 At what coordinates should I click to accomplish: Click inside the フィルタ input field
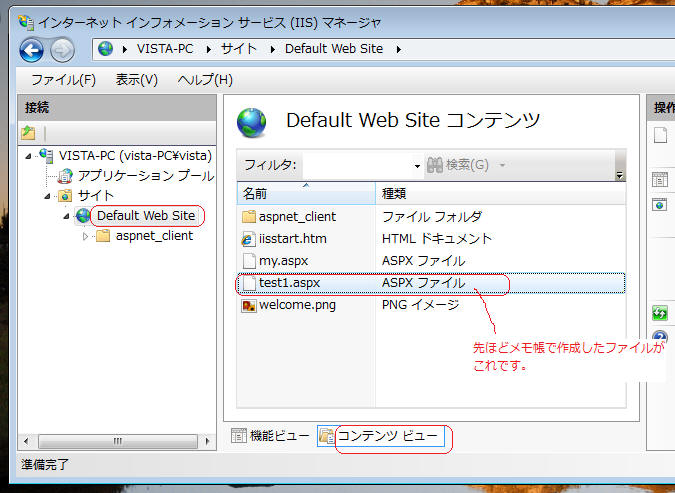(357, 165)
